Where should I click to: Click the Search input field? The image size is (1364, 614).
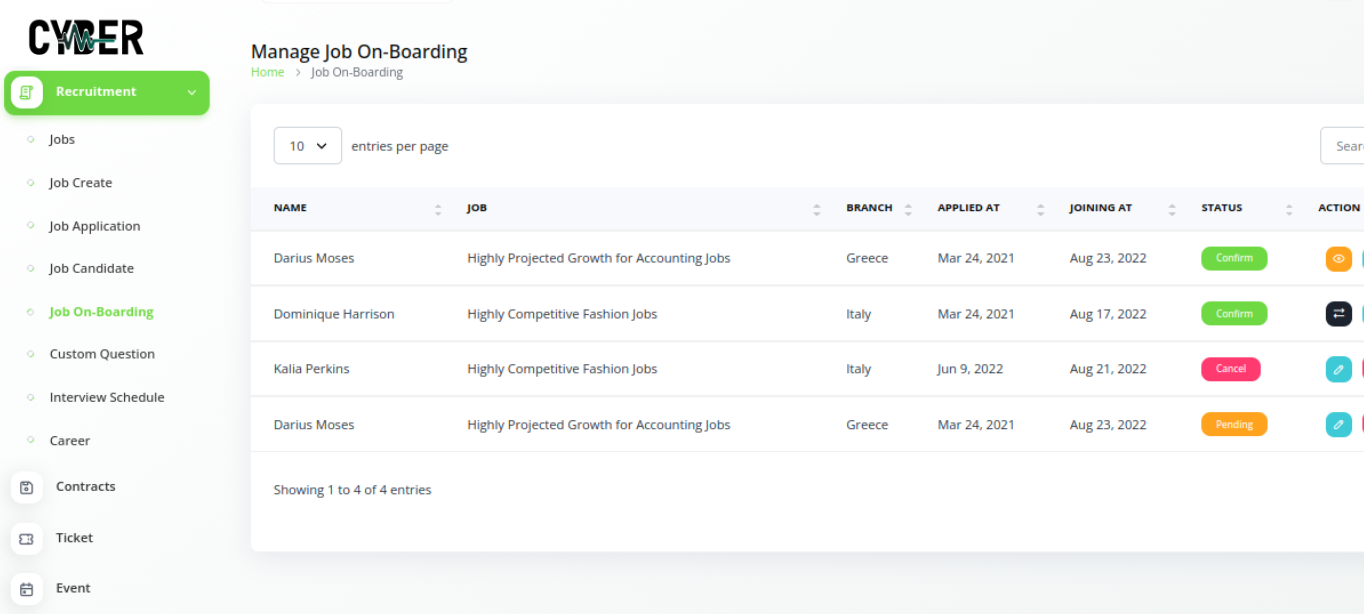1345,146
